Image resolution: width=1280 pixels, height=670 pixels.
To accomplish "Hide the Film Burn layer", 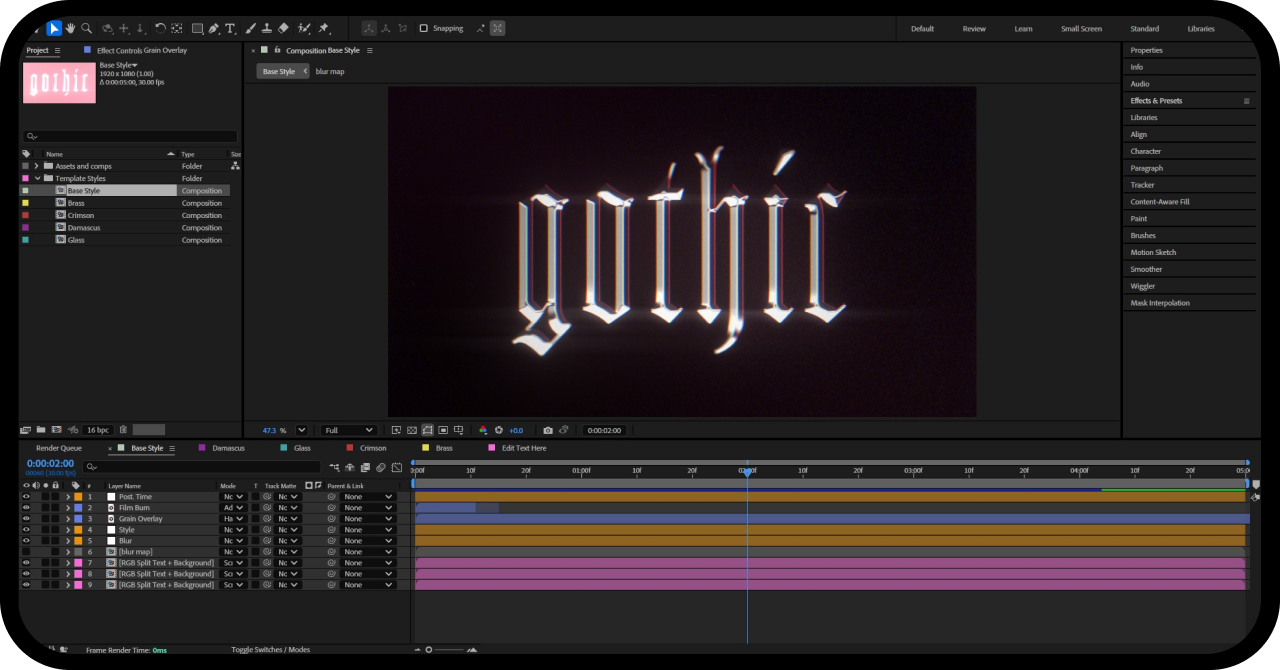I will (26, 508).
